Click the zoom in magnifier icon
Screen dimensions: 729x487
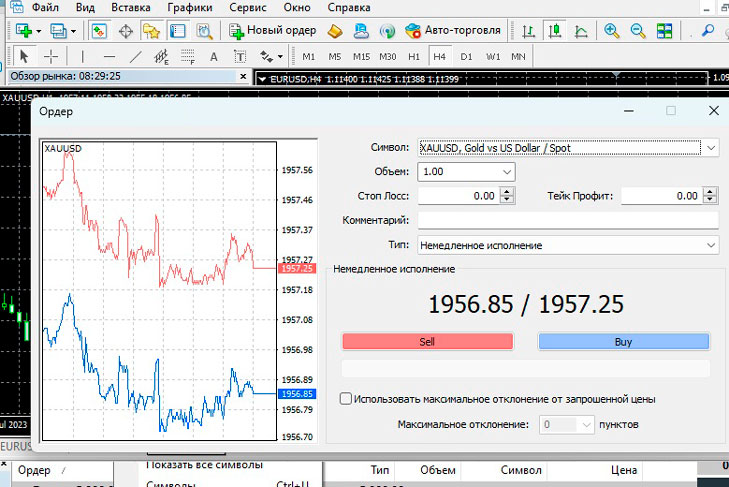[x=611, y=30]
